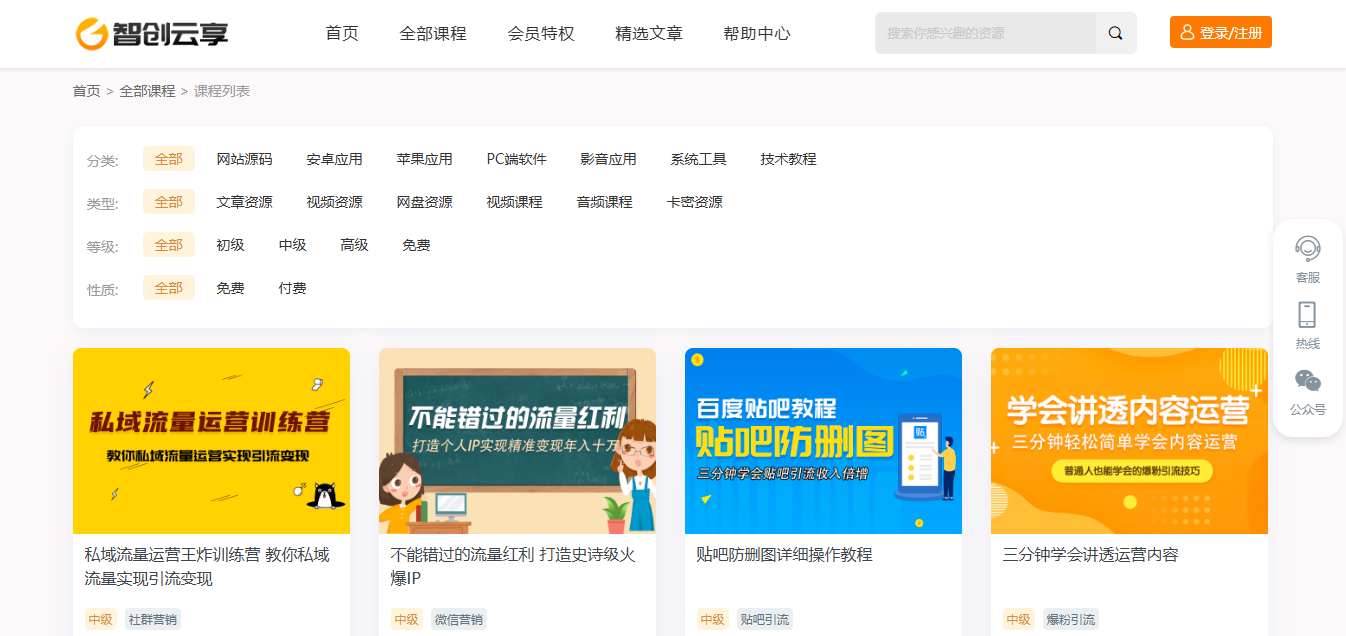Click the 登录/注册 login button
Screen dimensions: 1346x636
(x=1220, y=33)
